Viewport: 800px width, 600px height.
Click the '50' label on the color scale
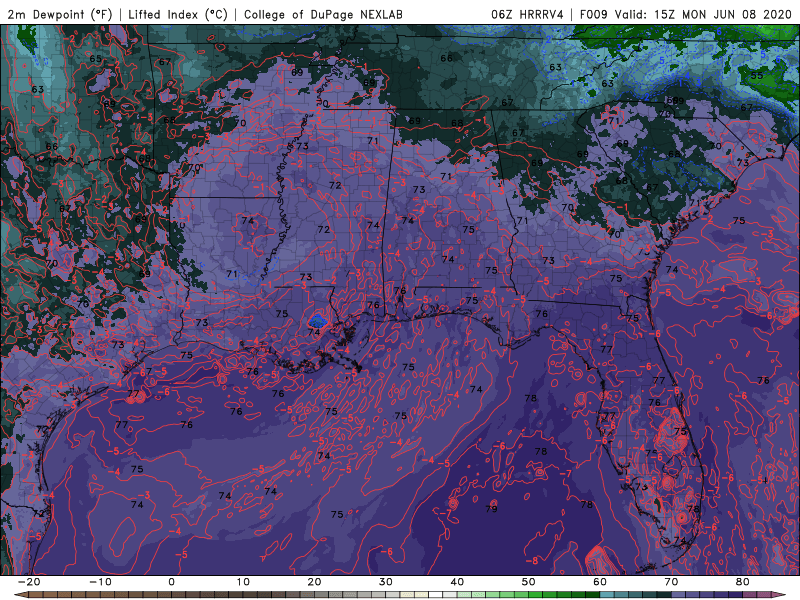pos(529,582)
